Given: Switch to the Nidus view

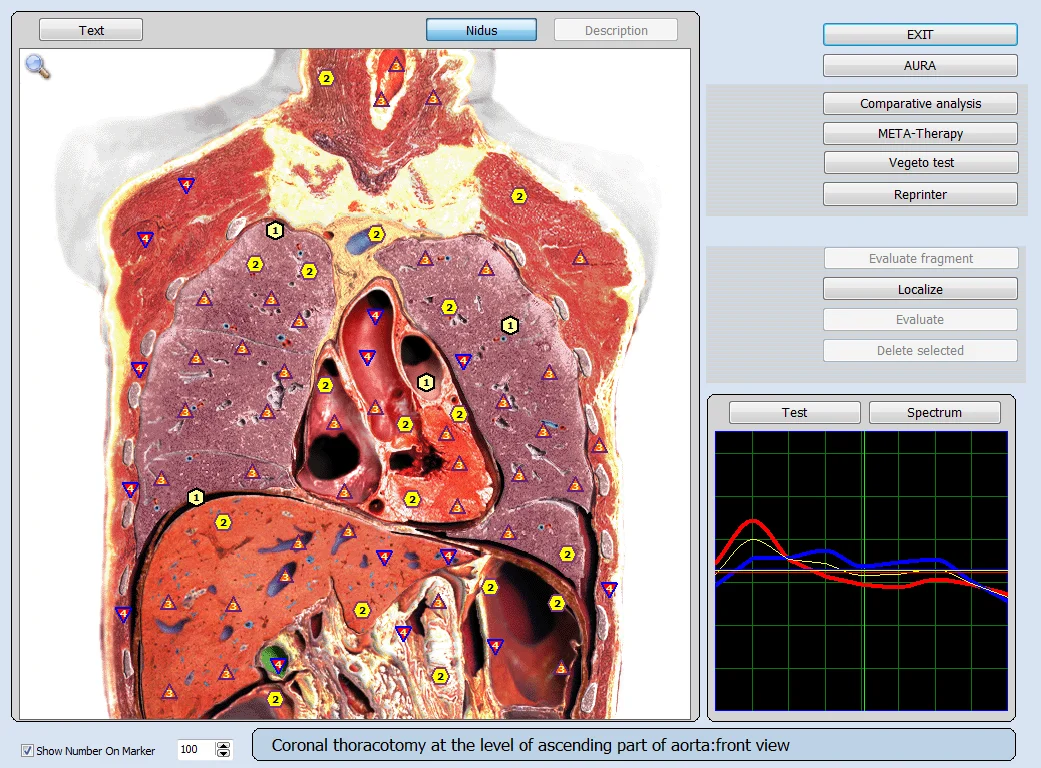Looking at the screenshot, I should [481, 30].
